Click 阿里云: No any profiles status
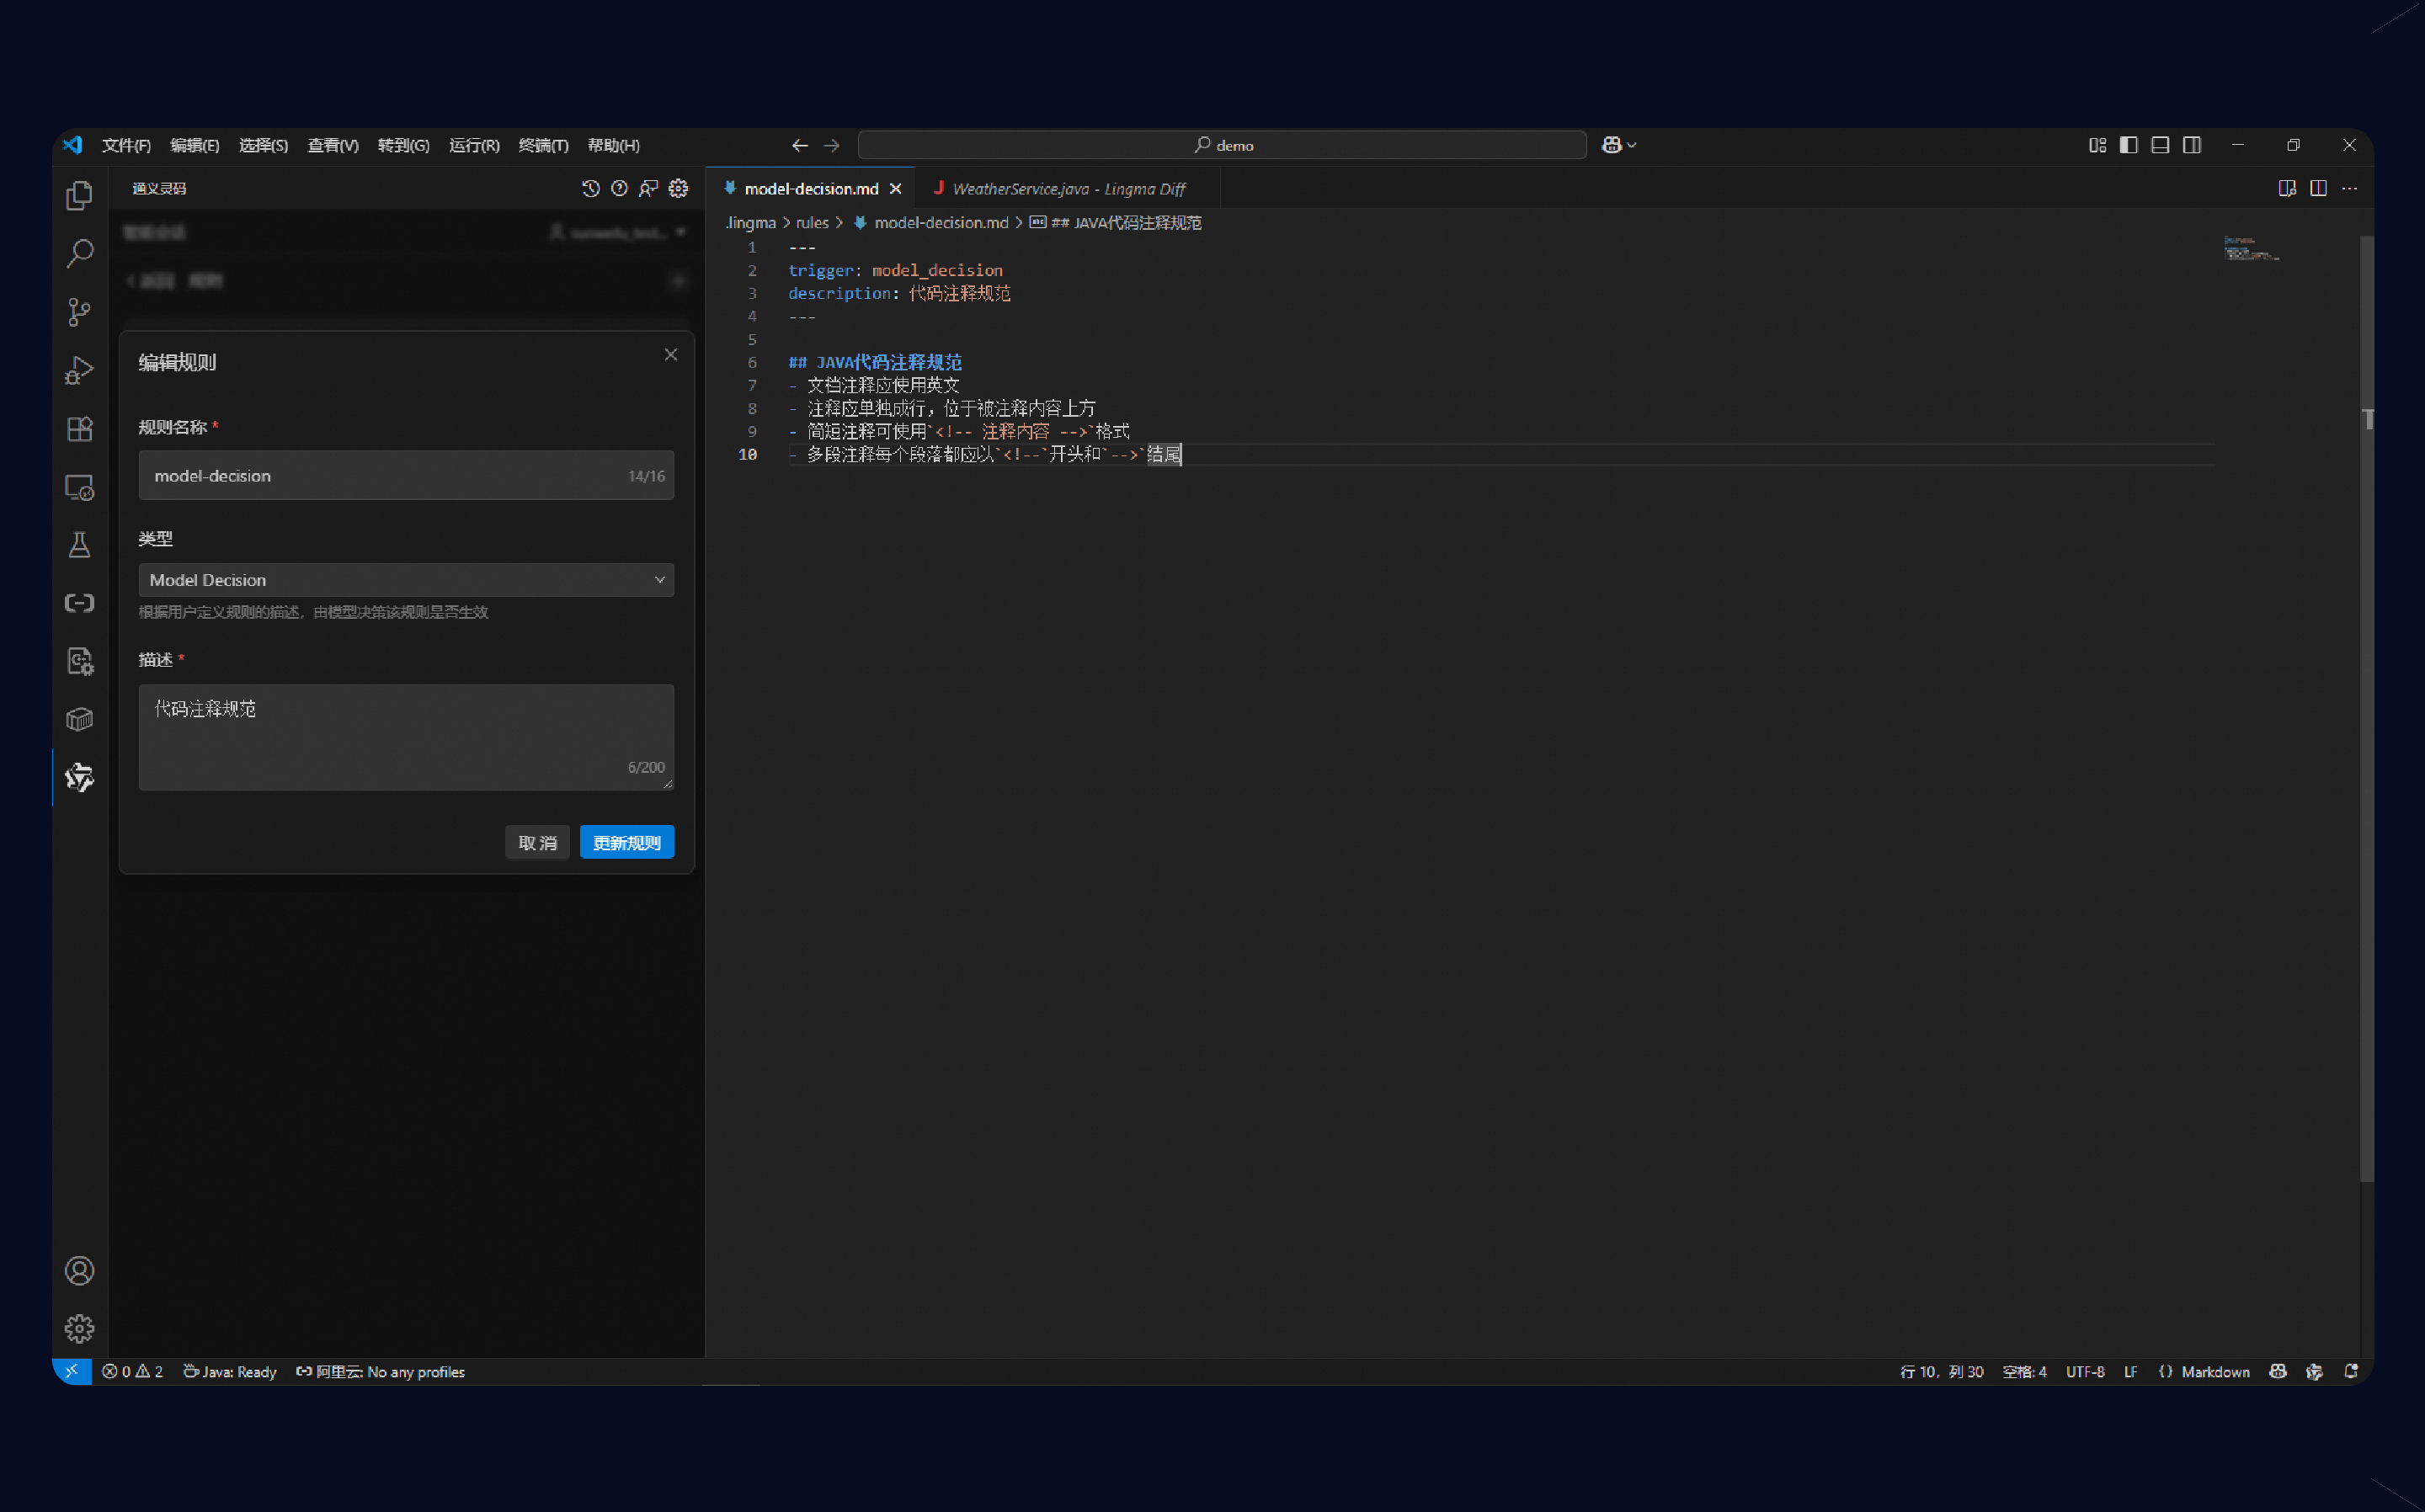 click(x=380, y=1372)
